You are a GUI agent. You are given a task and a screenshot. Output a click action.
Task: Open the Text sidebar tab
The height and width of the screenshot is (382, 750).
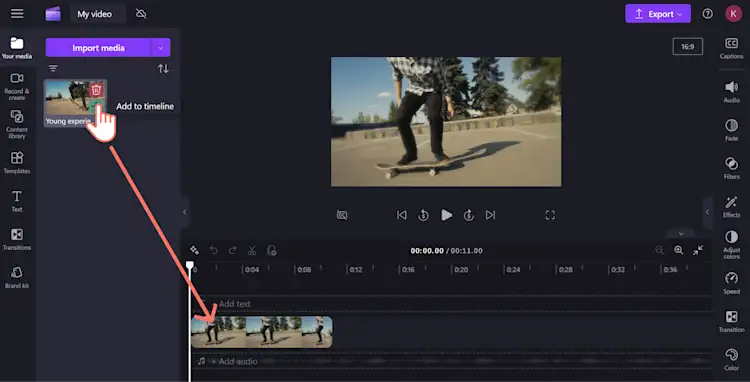[17, 201]
